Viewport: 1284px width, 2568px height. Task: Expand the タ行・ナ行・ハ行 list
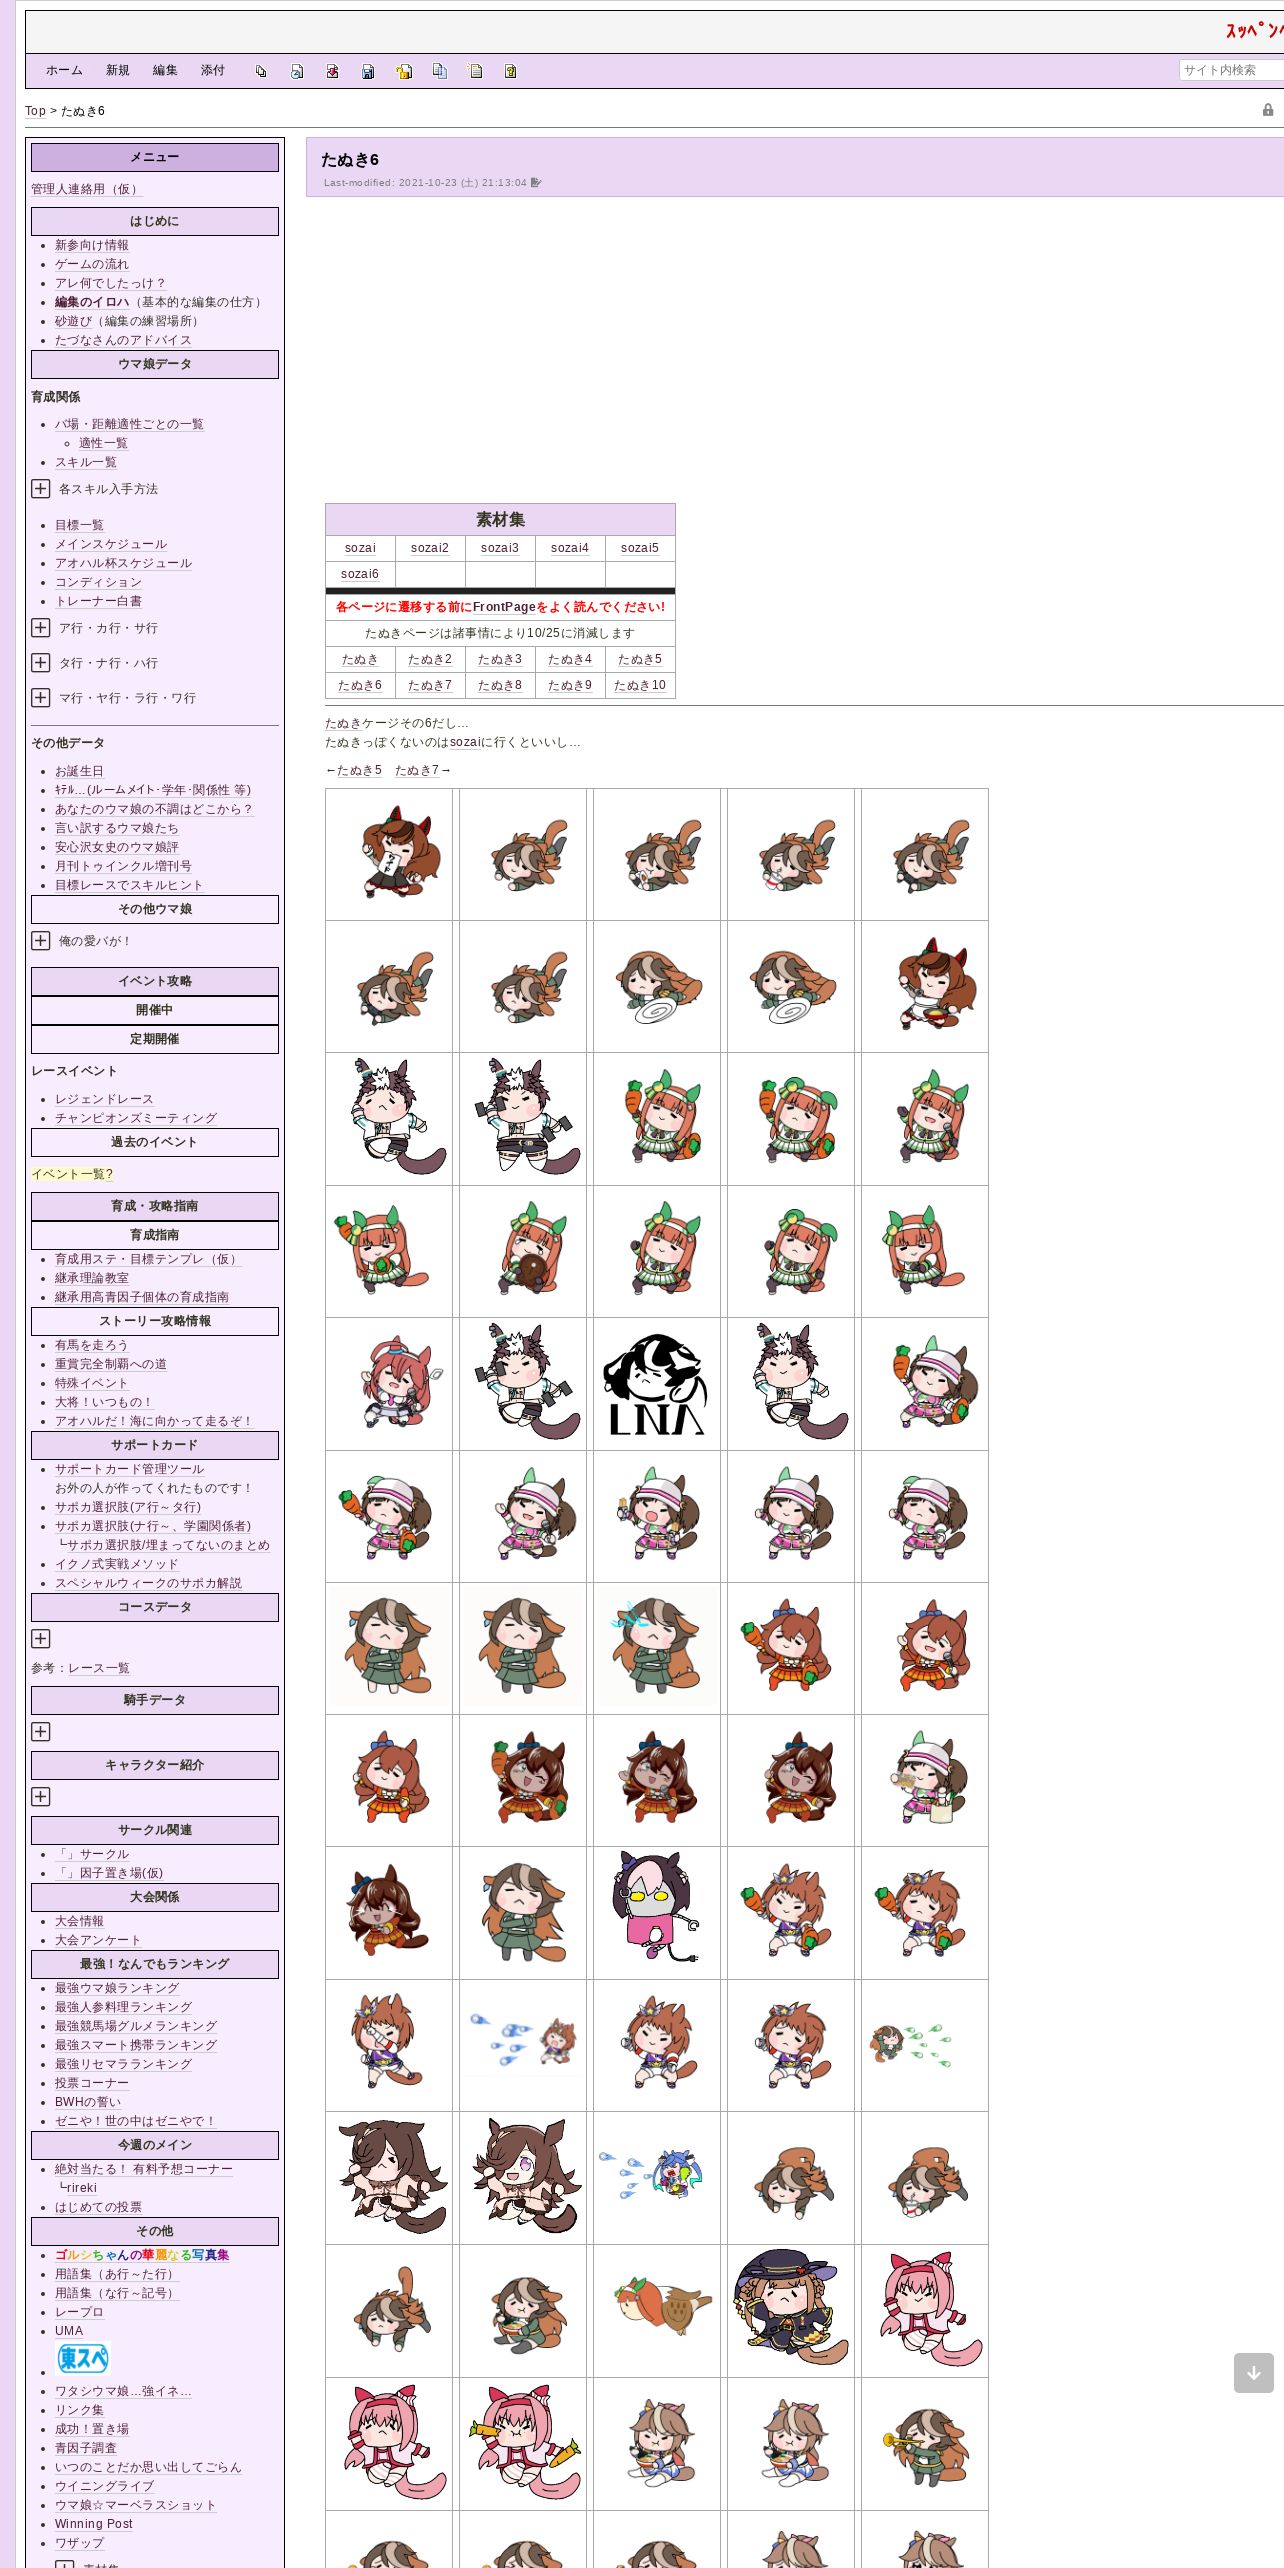click(40, 662)
